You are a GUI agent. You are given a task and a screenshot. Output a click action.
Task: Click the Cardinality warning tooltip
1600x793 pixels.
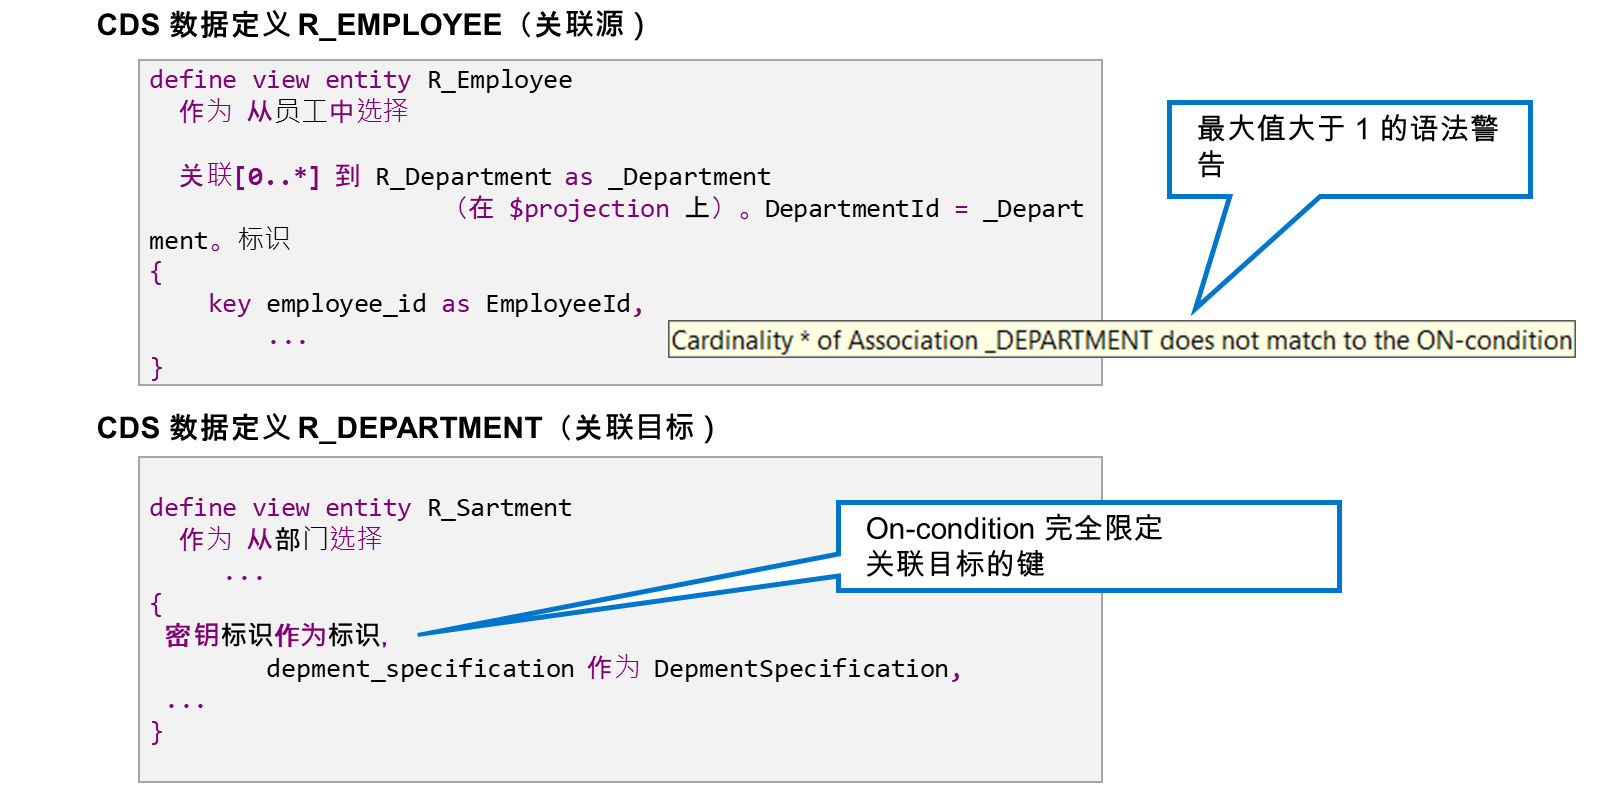pyautogui.click(x=1121, y=340)
